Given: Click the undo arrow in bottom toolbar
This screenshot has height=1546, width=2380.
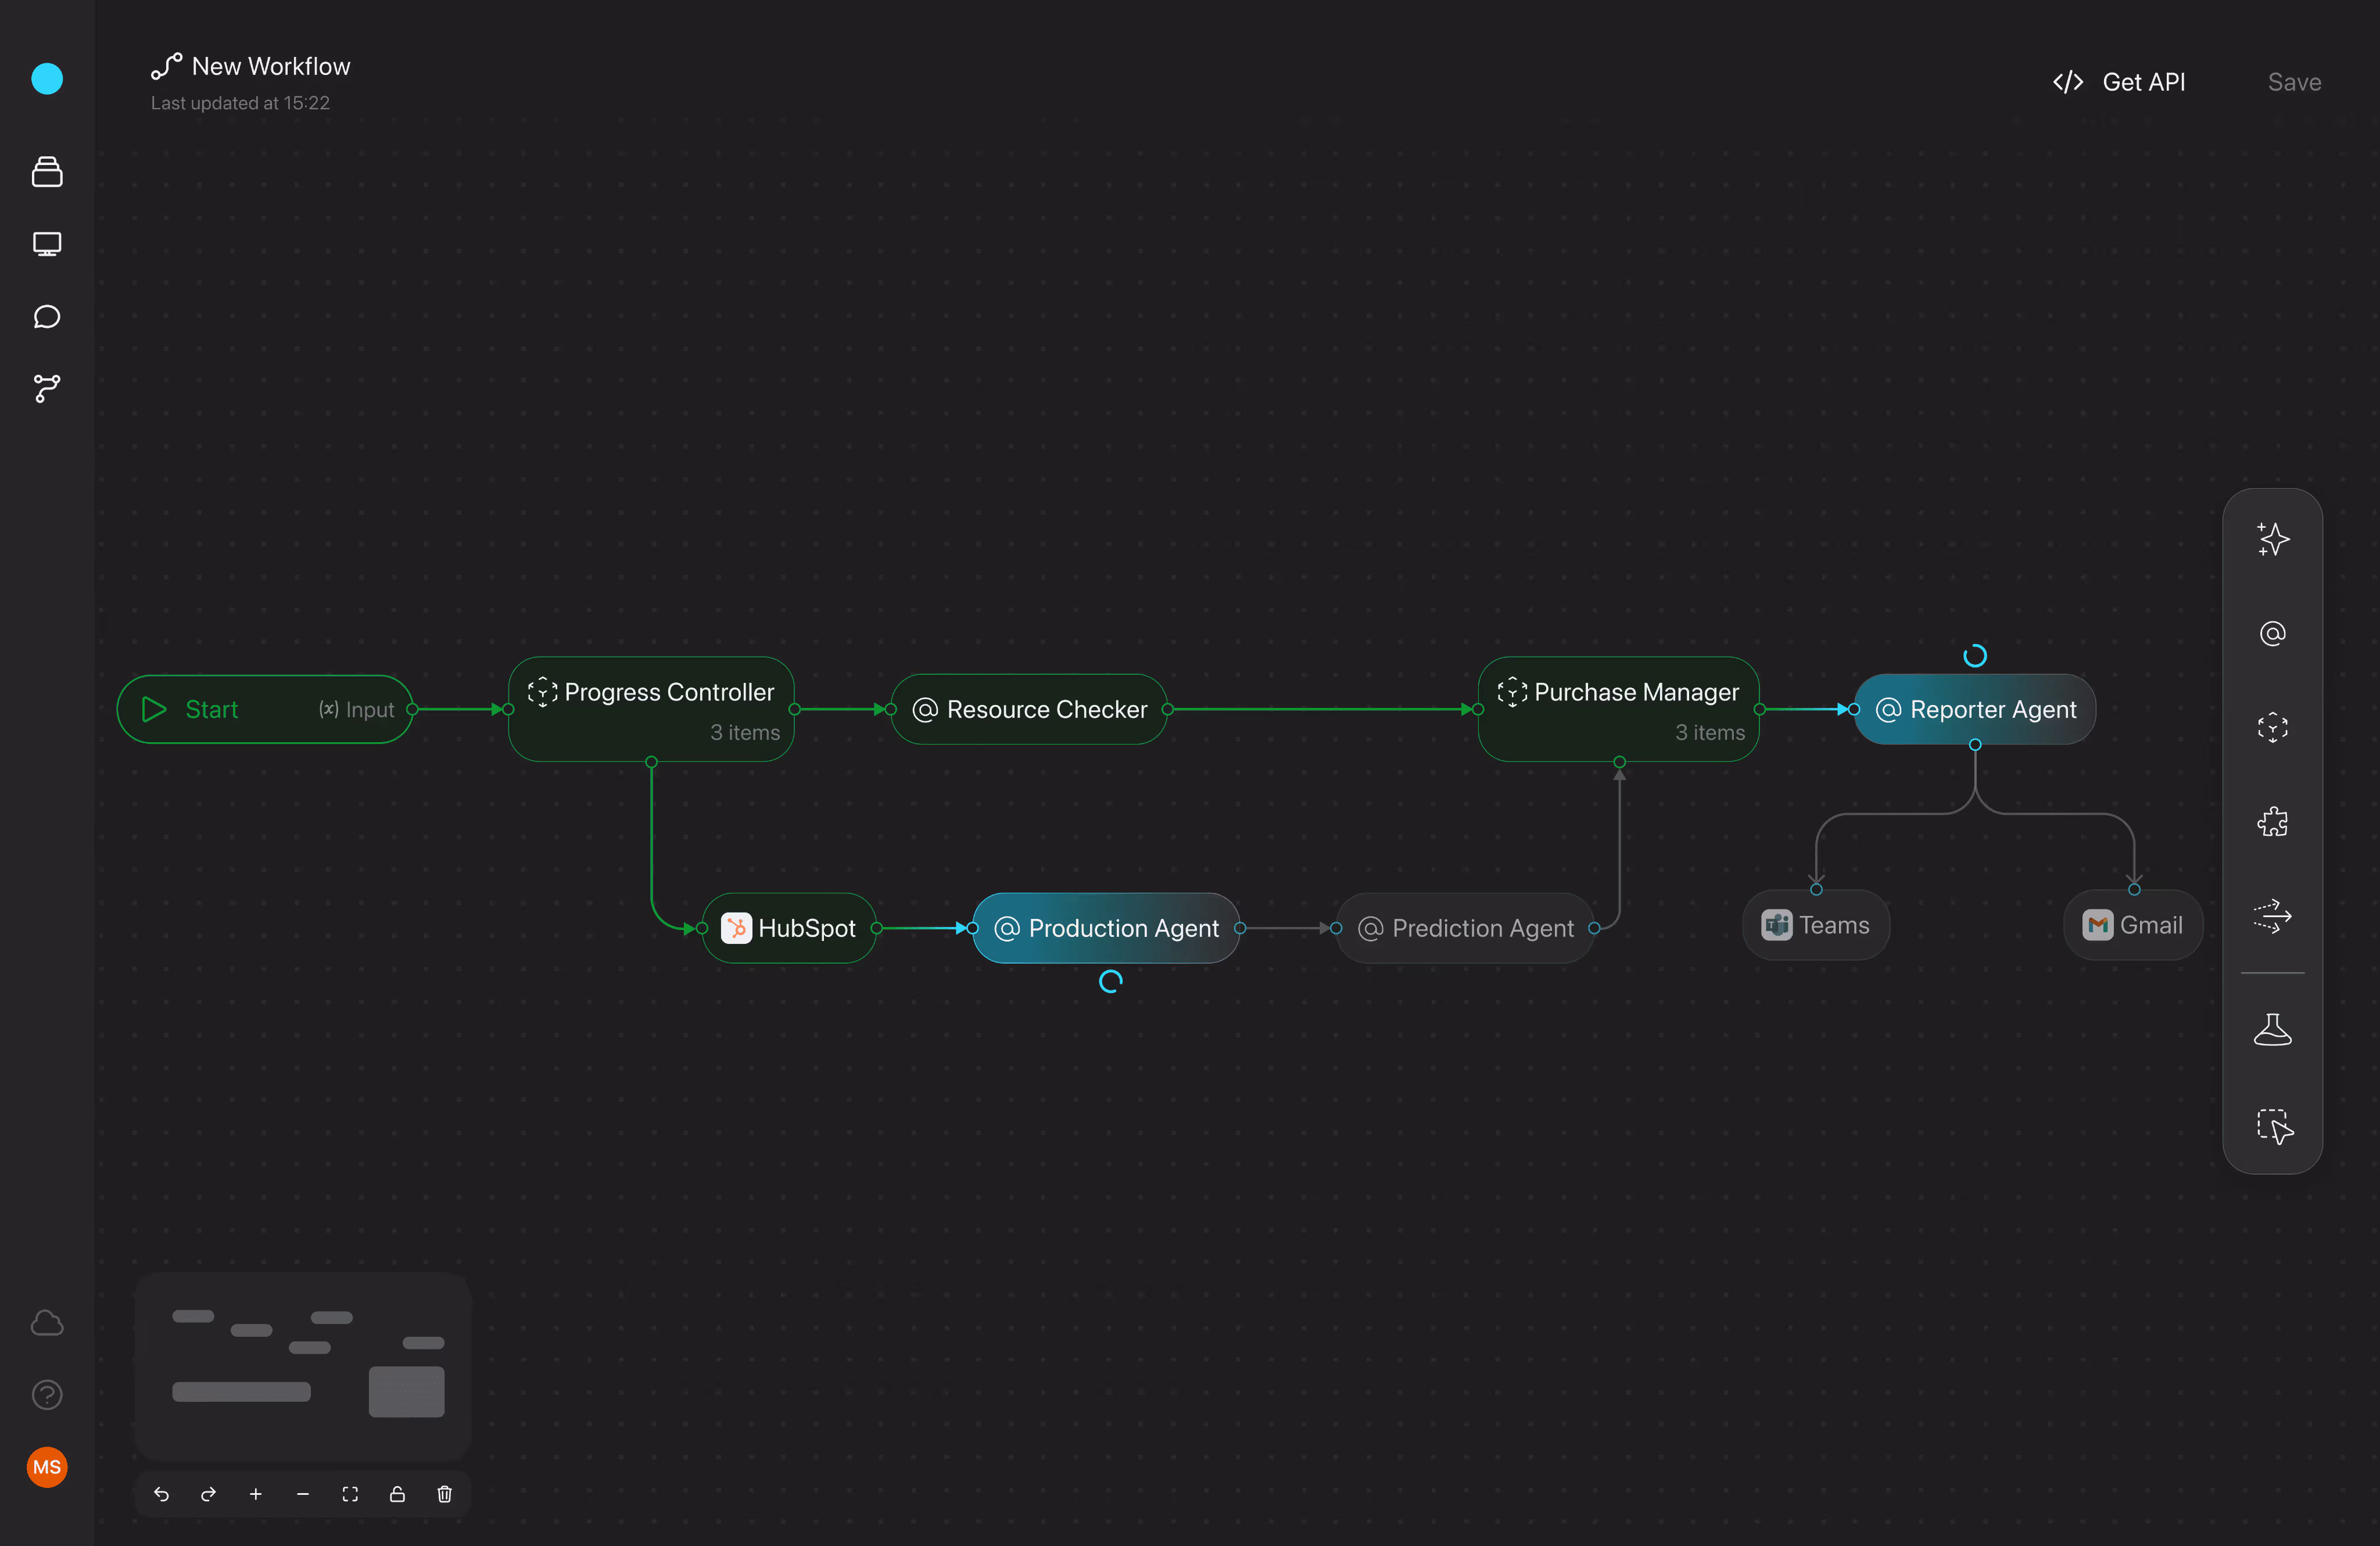Looking at the screenshot, I should [x=161, y=1494].
